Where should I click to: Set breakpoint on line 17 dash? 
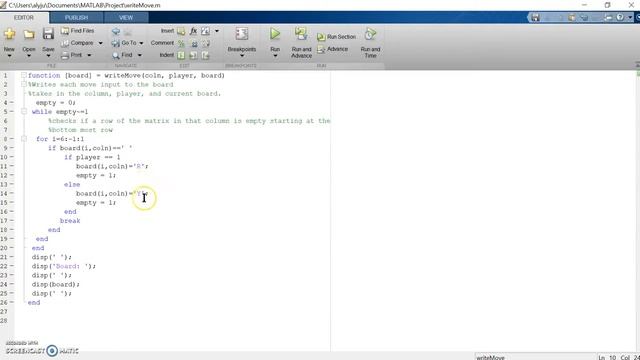point(11,220)
